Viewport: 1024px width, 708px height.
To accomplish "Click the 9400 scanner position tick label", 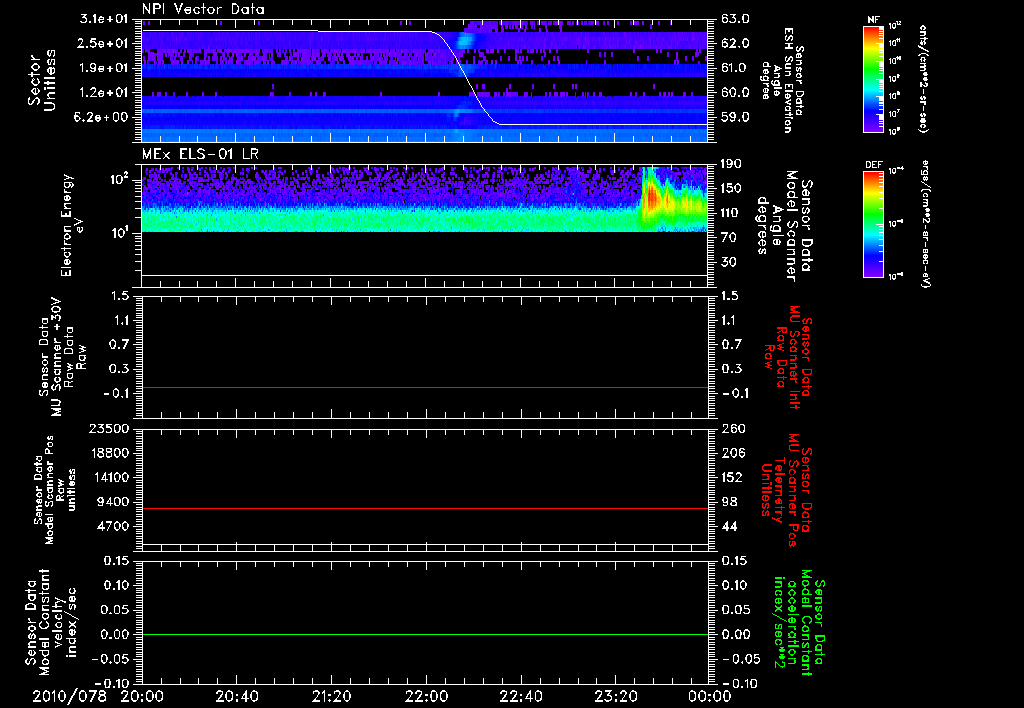I will (114, 502).
